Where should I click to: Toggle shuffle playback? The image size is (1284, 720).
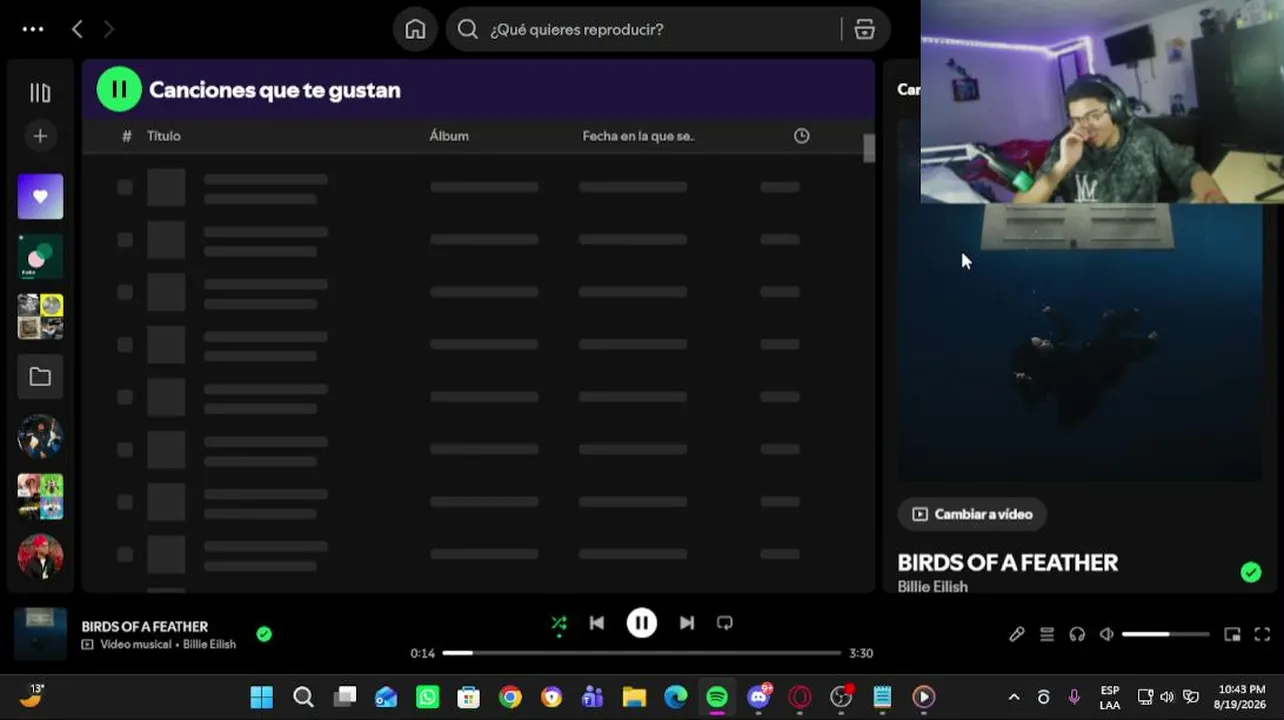[x=559, y=624]
